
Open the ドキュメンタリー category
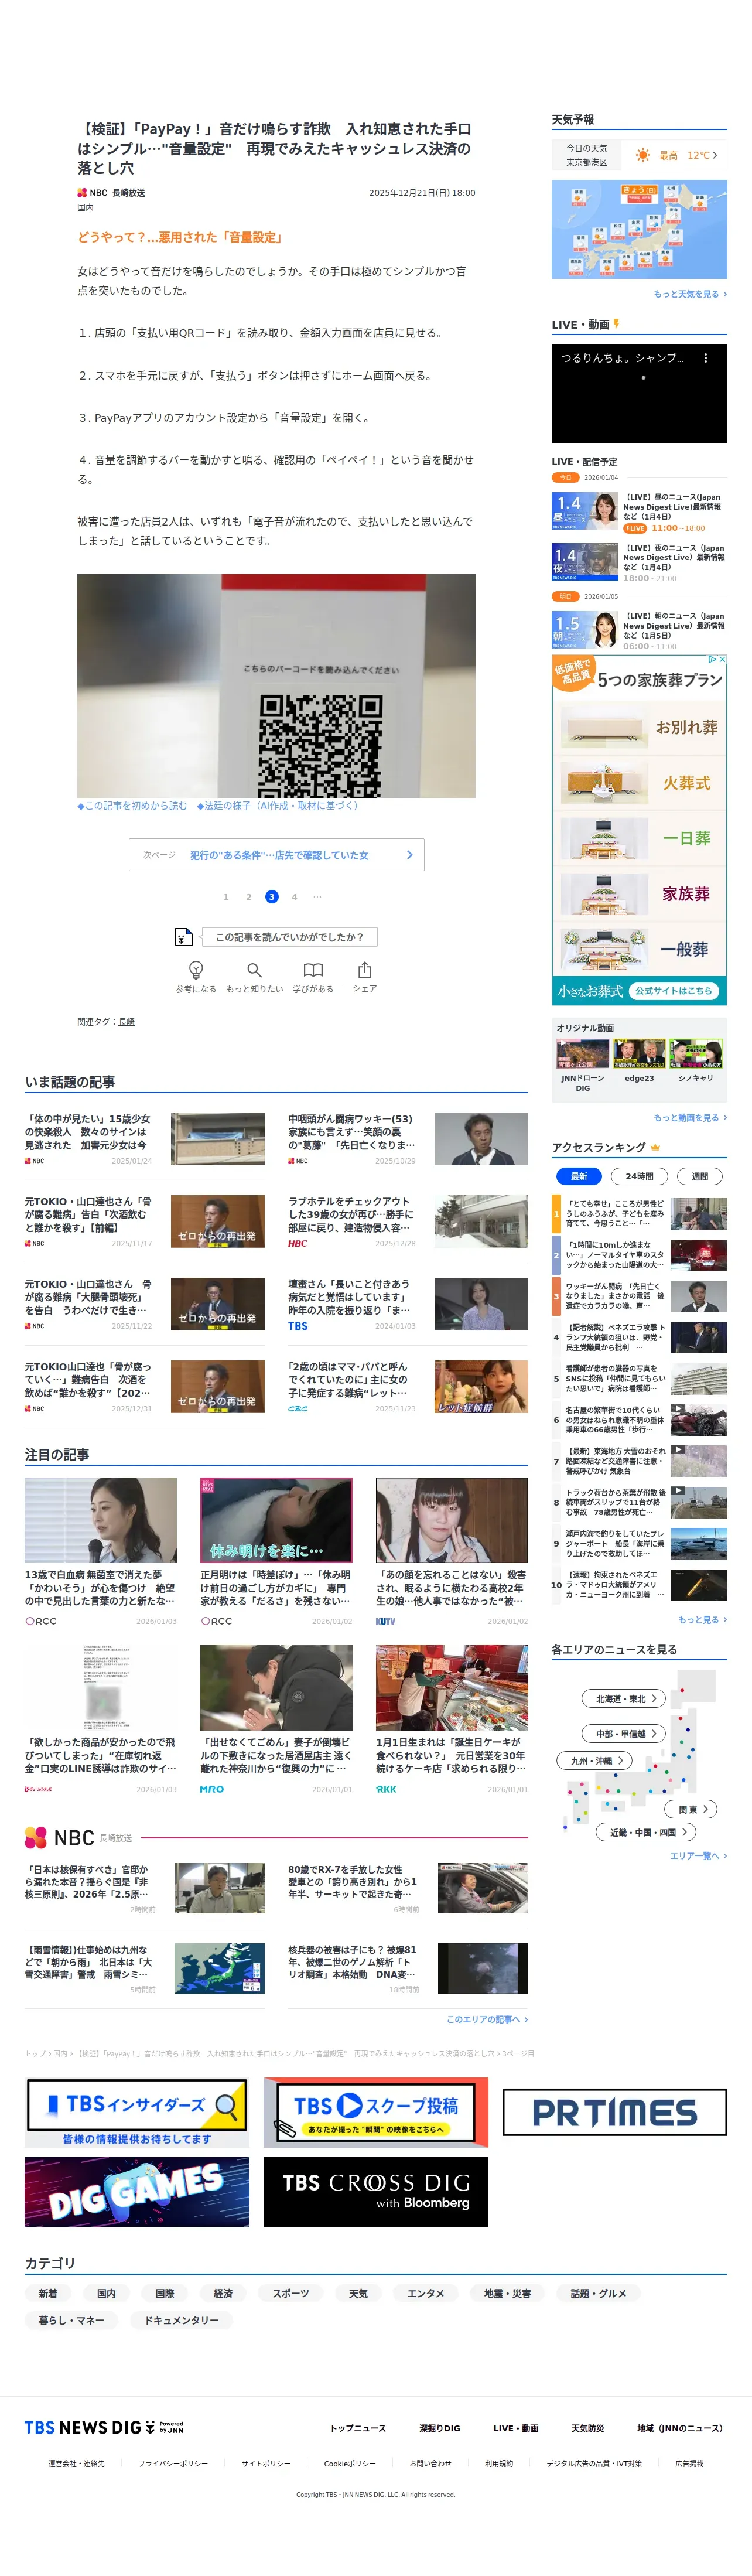tap(181, 2320)
